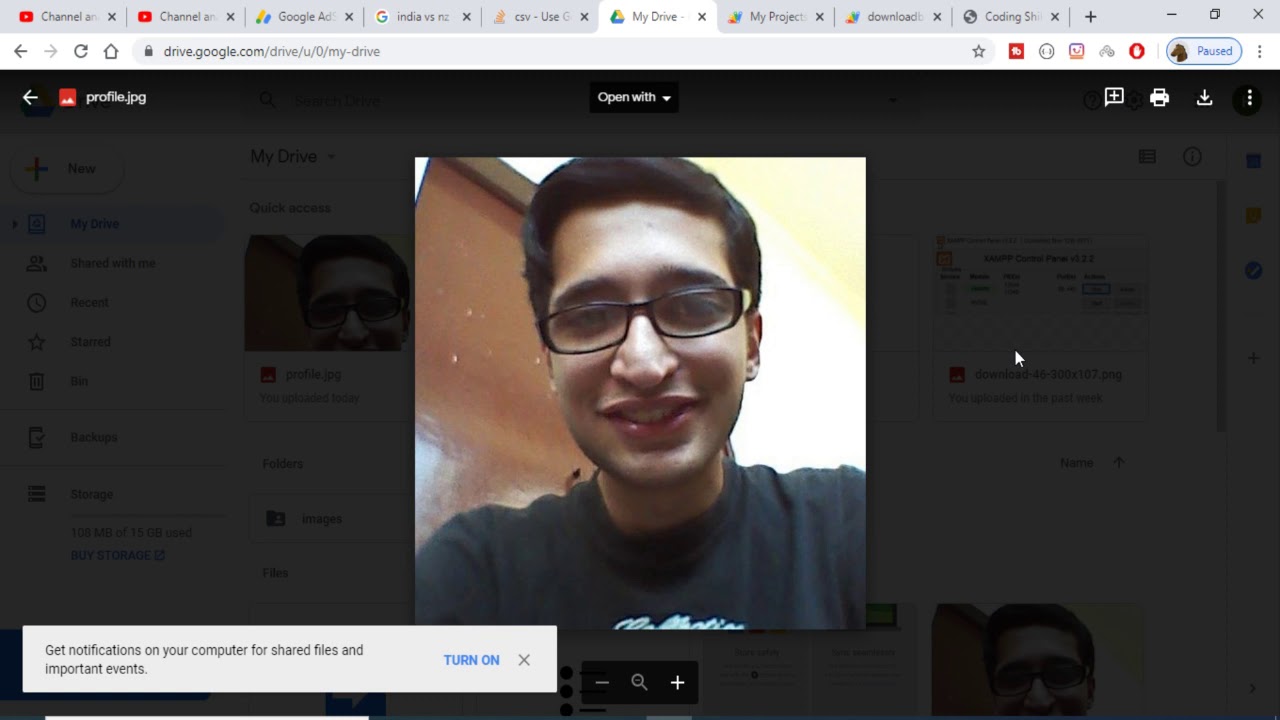The height and width of the screenshot is (720, 1280).
Task: Click the back arrow to close preview
Action: click(x=30, y=97)
